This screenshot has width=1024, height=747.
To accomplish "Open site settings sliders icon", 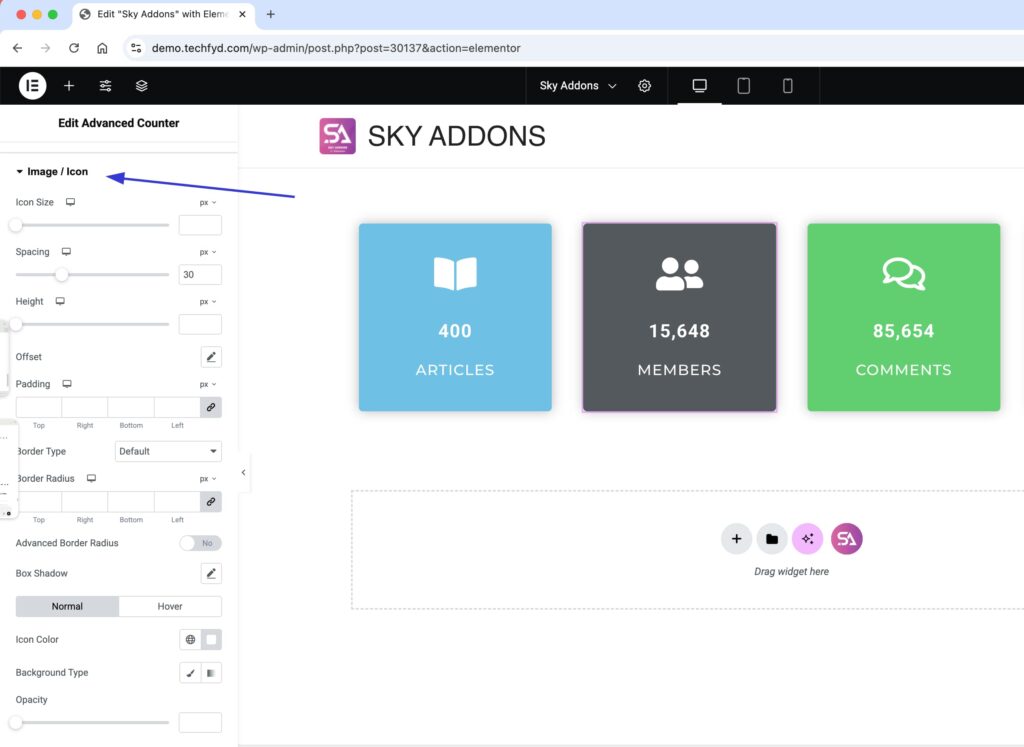I will (105, 86).
